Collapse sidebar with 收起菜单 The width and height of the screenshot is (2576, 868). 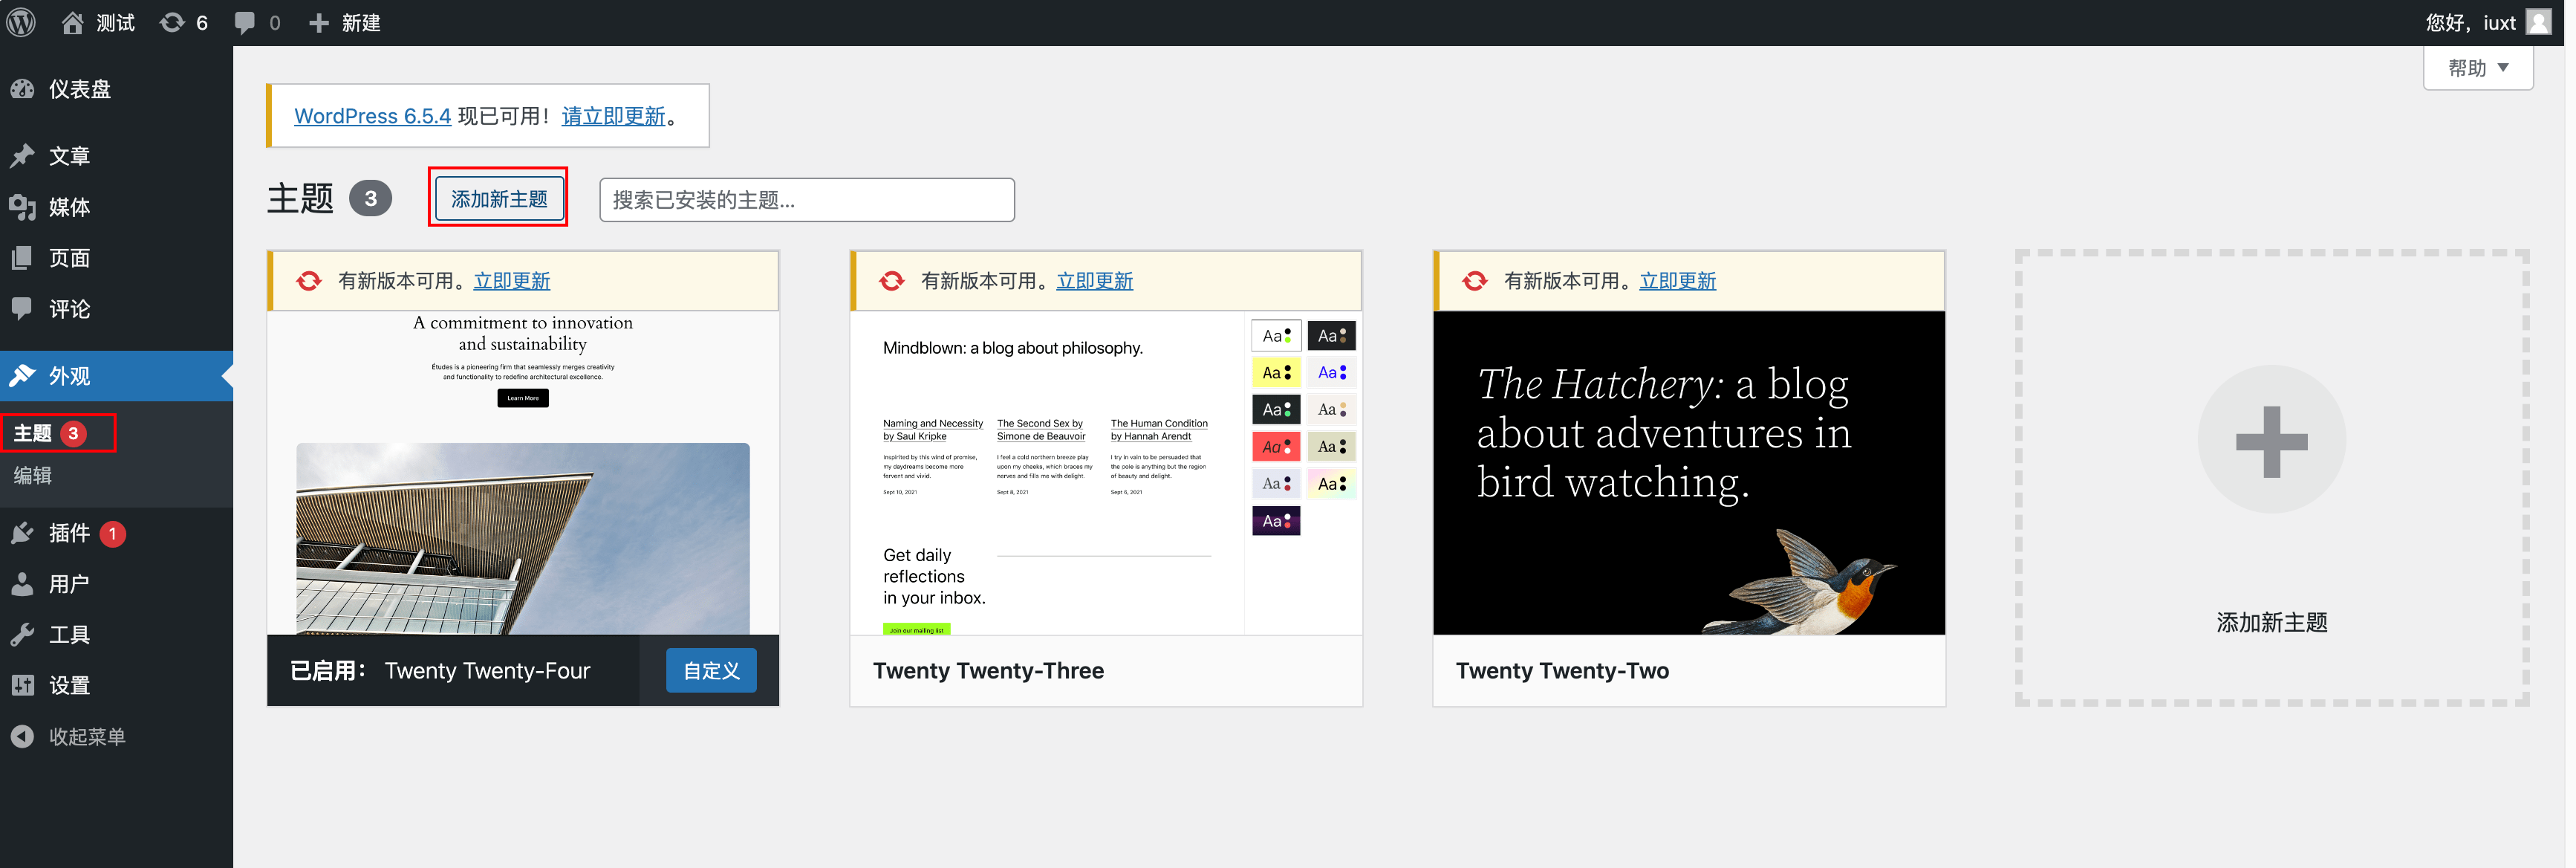[116, 737]
